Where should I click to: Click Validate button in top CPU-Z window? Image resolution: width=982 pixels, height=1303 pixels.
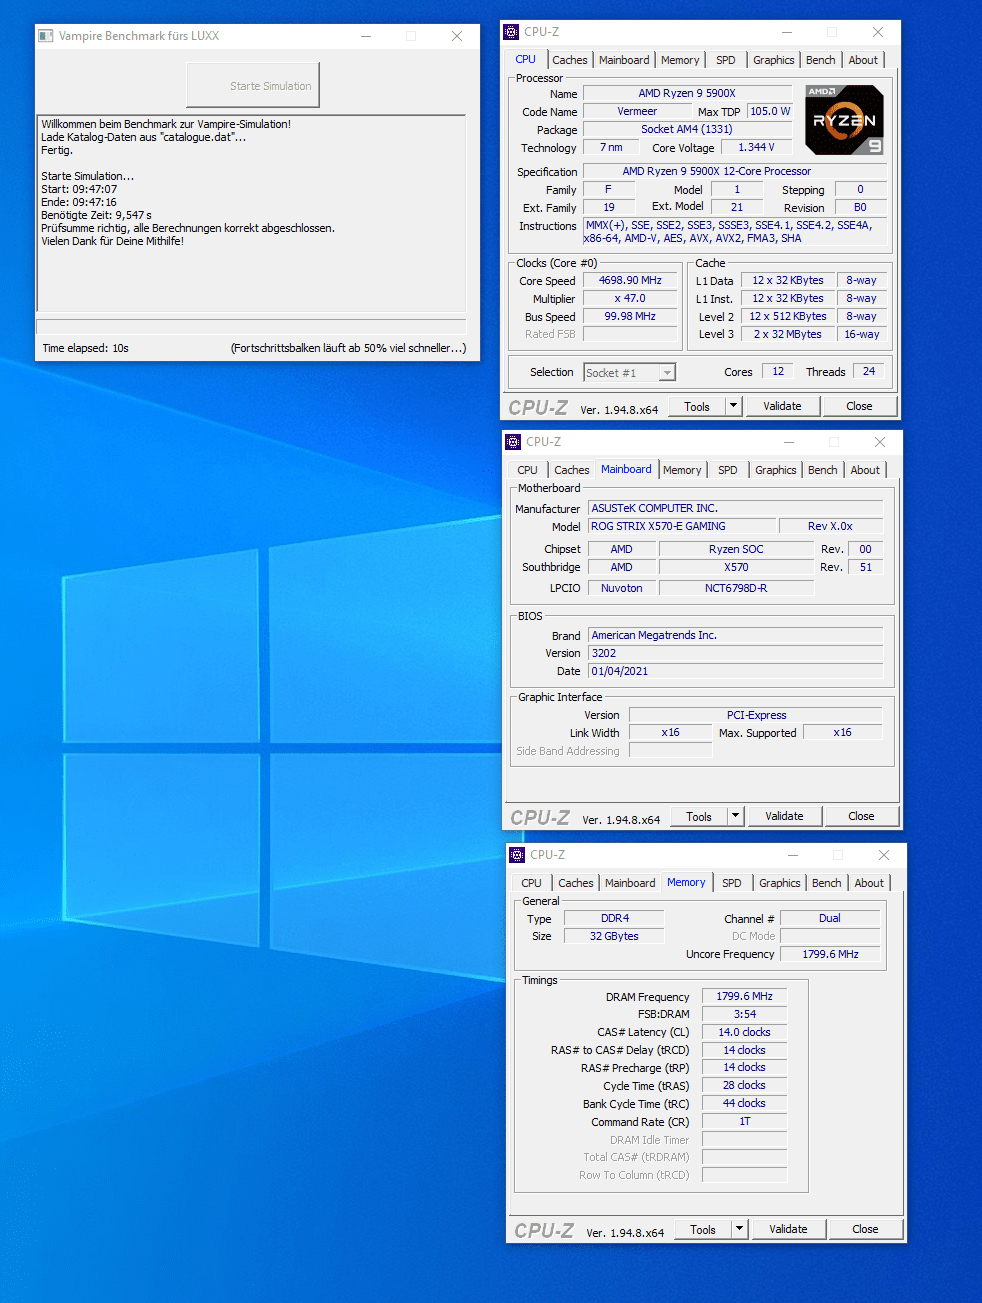point(782,406)
